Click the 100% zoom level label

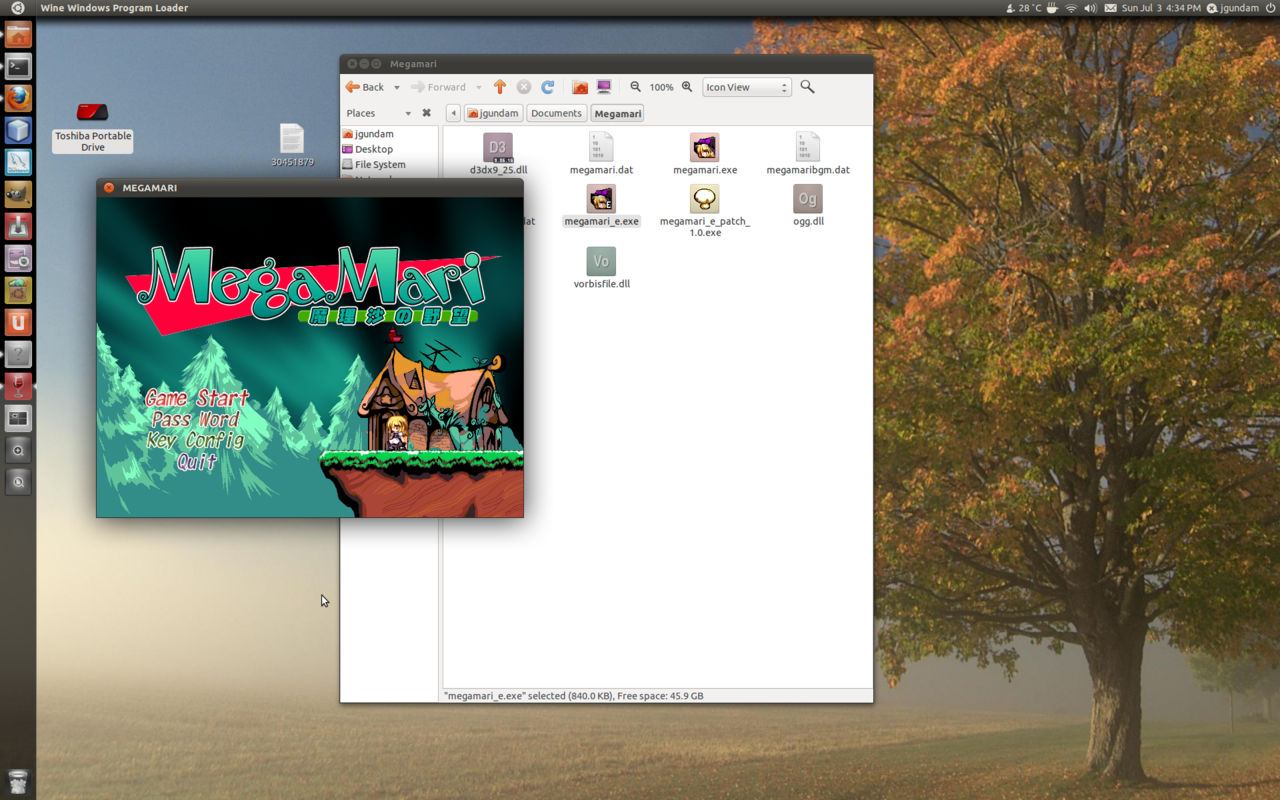[x=661, y=88]
